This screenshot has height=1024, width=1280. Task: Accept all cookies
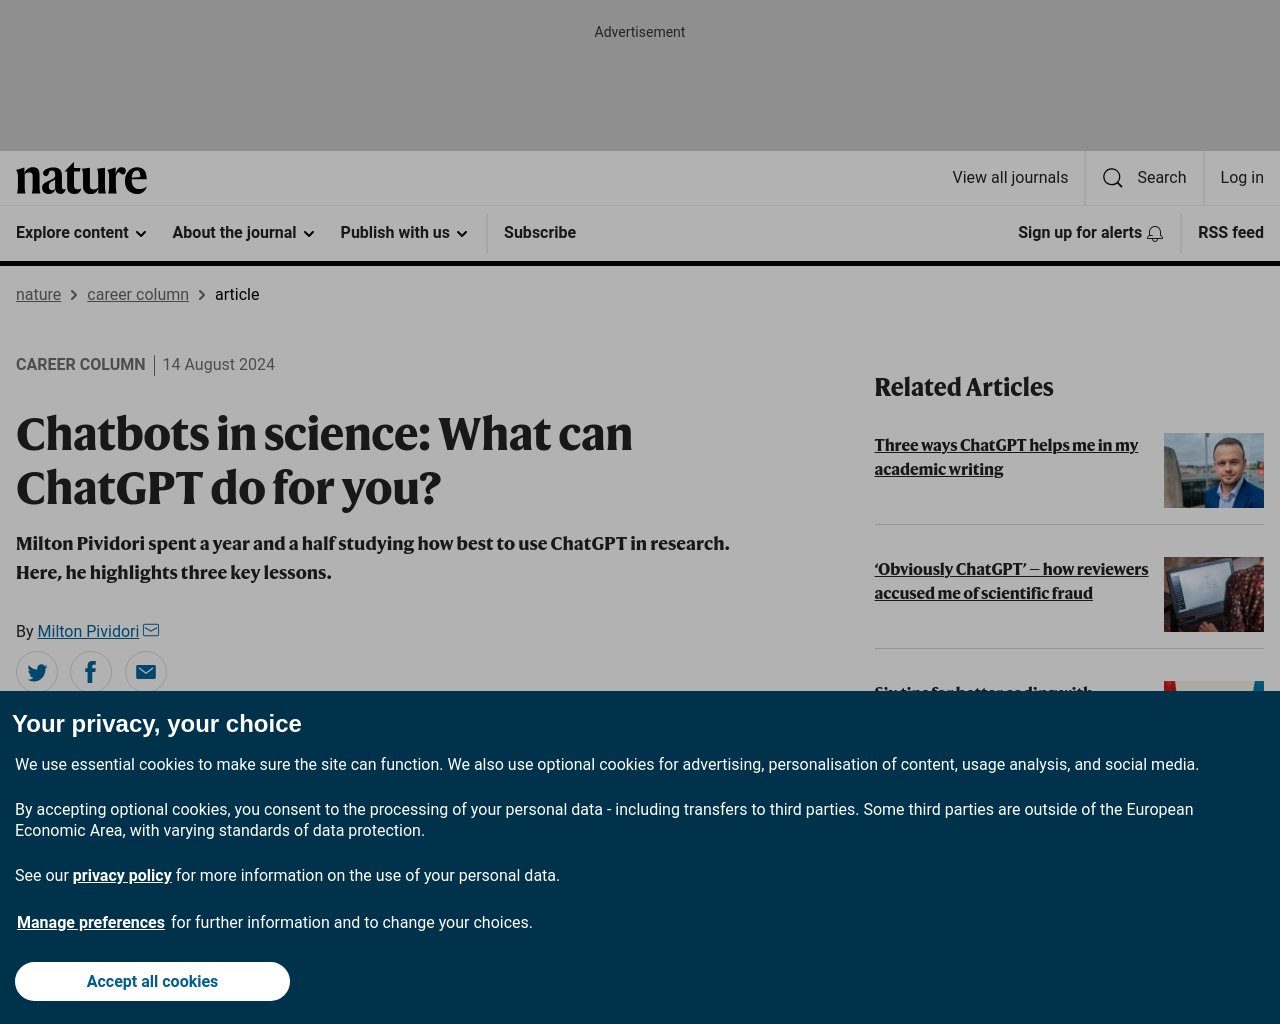pyautogui.click(x=152, y=982)
